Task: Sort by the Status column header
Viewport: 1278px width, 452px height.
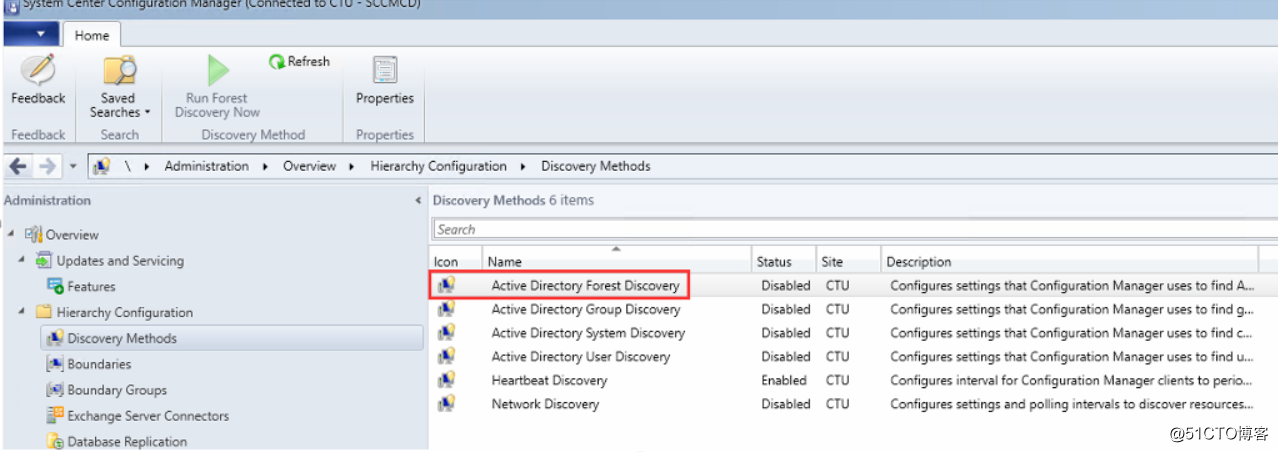Action: pyautogui.click(x=784, y=262)
